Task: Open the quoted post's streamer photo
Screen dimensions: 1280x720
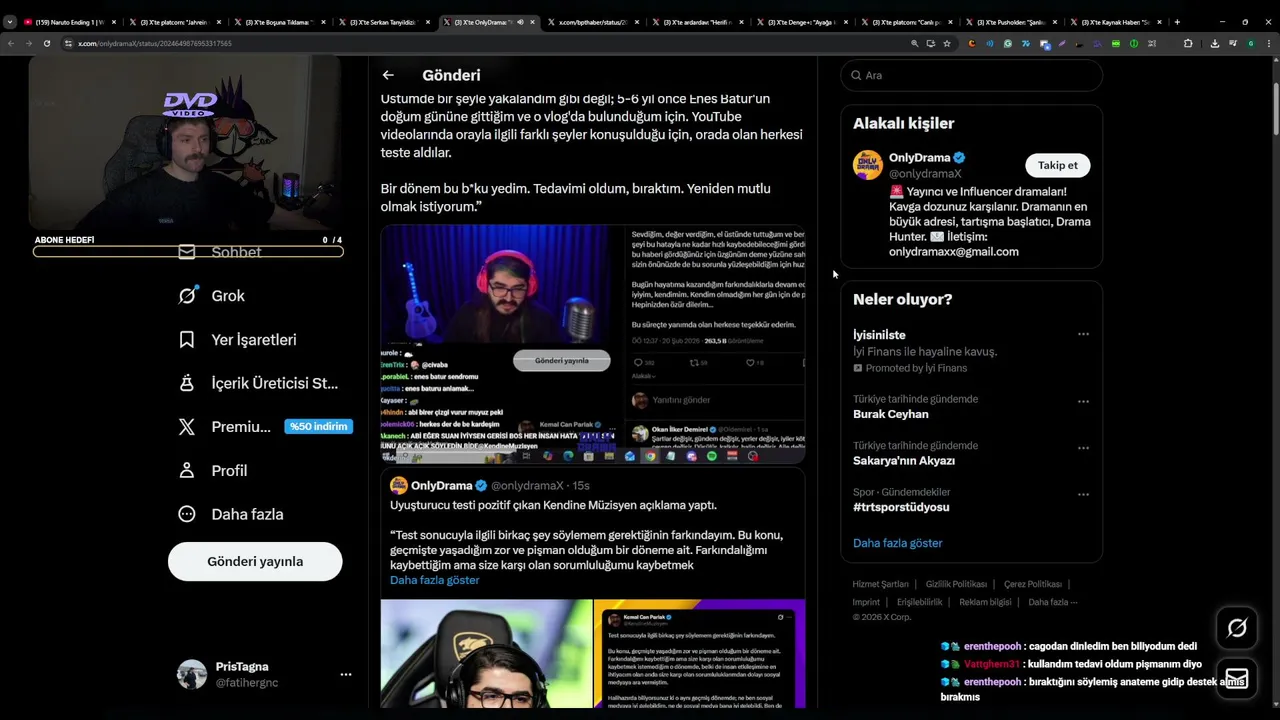Action: (486, 653)
